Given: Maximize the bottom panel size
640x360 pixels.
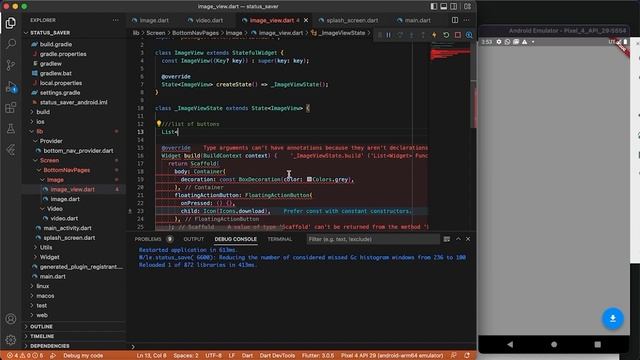Looking at the screenshot, I should pyautogui.click(x=458, y=239).
